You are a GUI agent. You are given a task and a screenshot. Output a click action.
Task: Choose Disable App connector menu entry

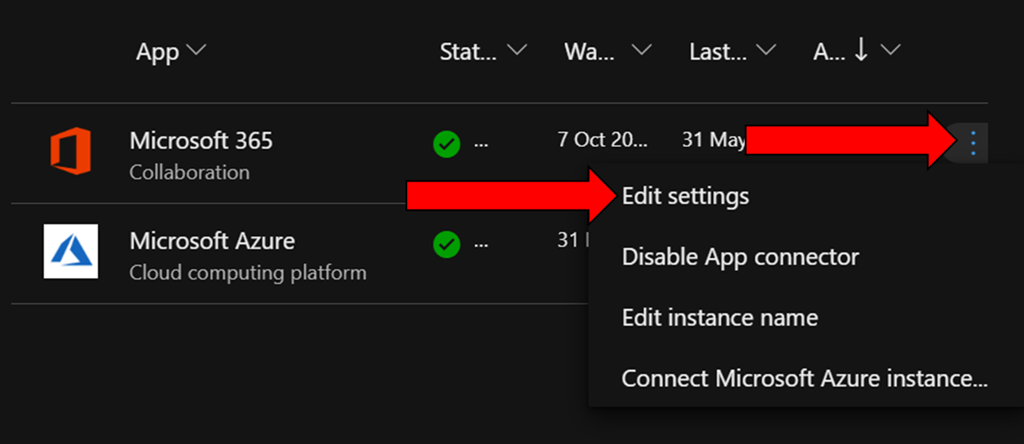click(x=740, y=257)
